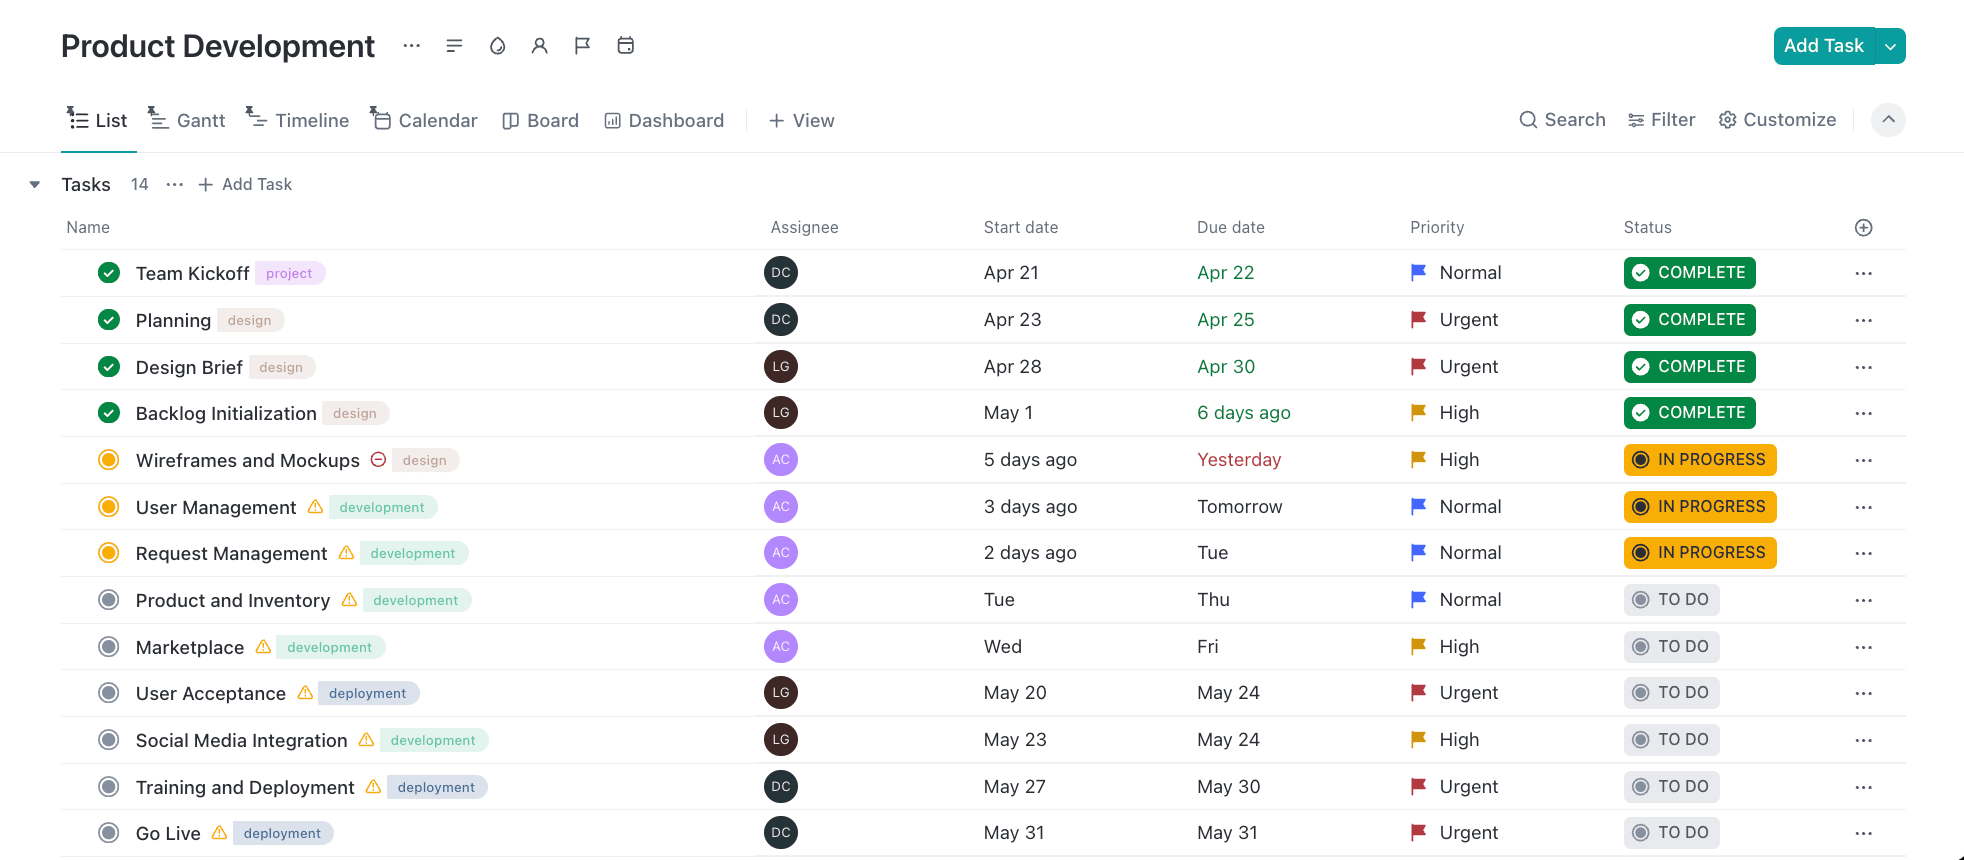Toggle completion circle of Team Kickoff
This screenshot has height=860, width=1964.
coord(109,273)
